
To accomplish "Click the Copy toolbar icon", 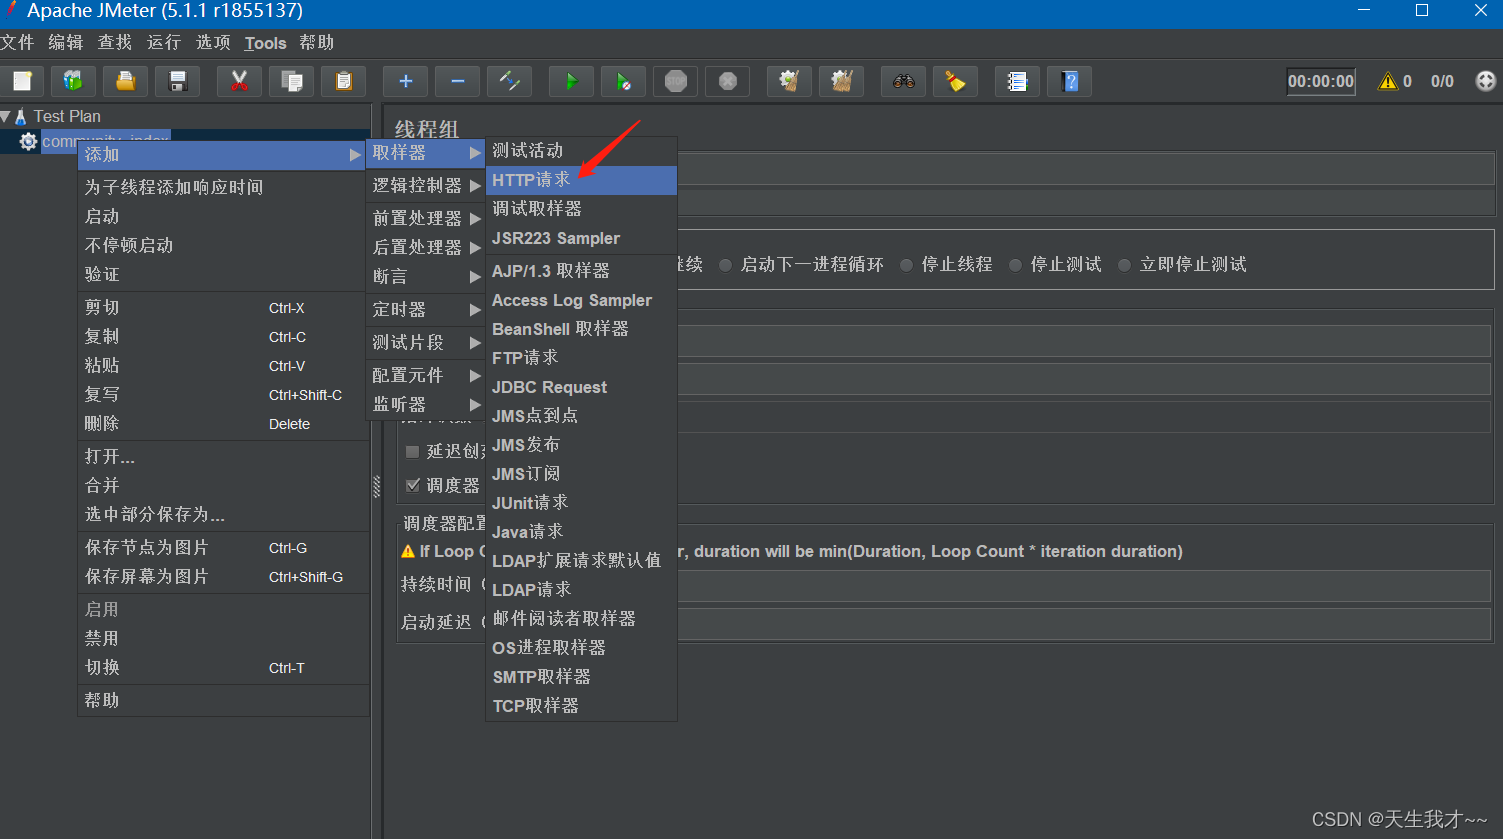I will pos(292,81).
